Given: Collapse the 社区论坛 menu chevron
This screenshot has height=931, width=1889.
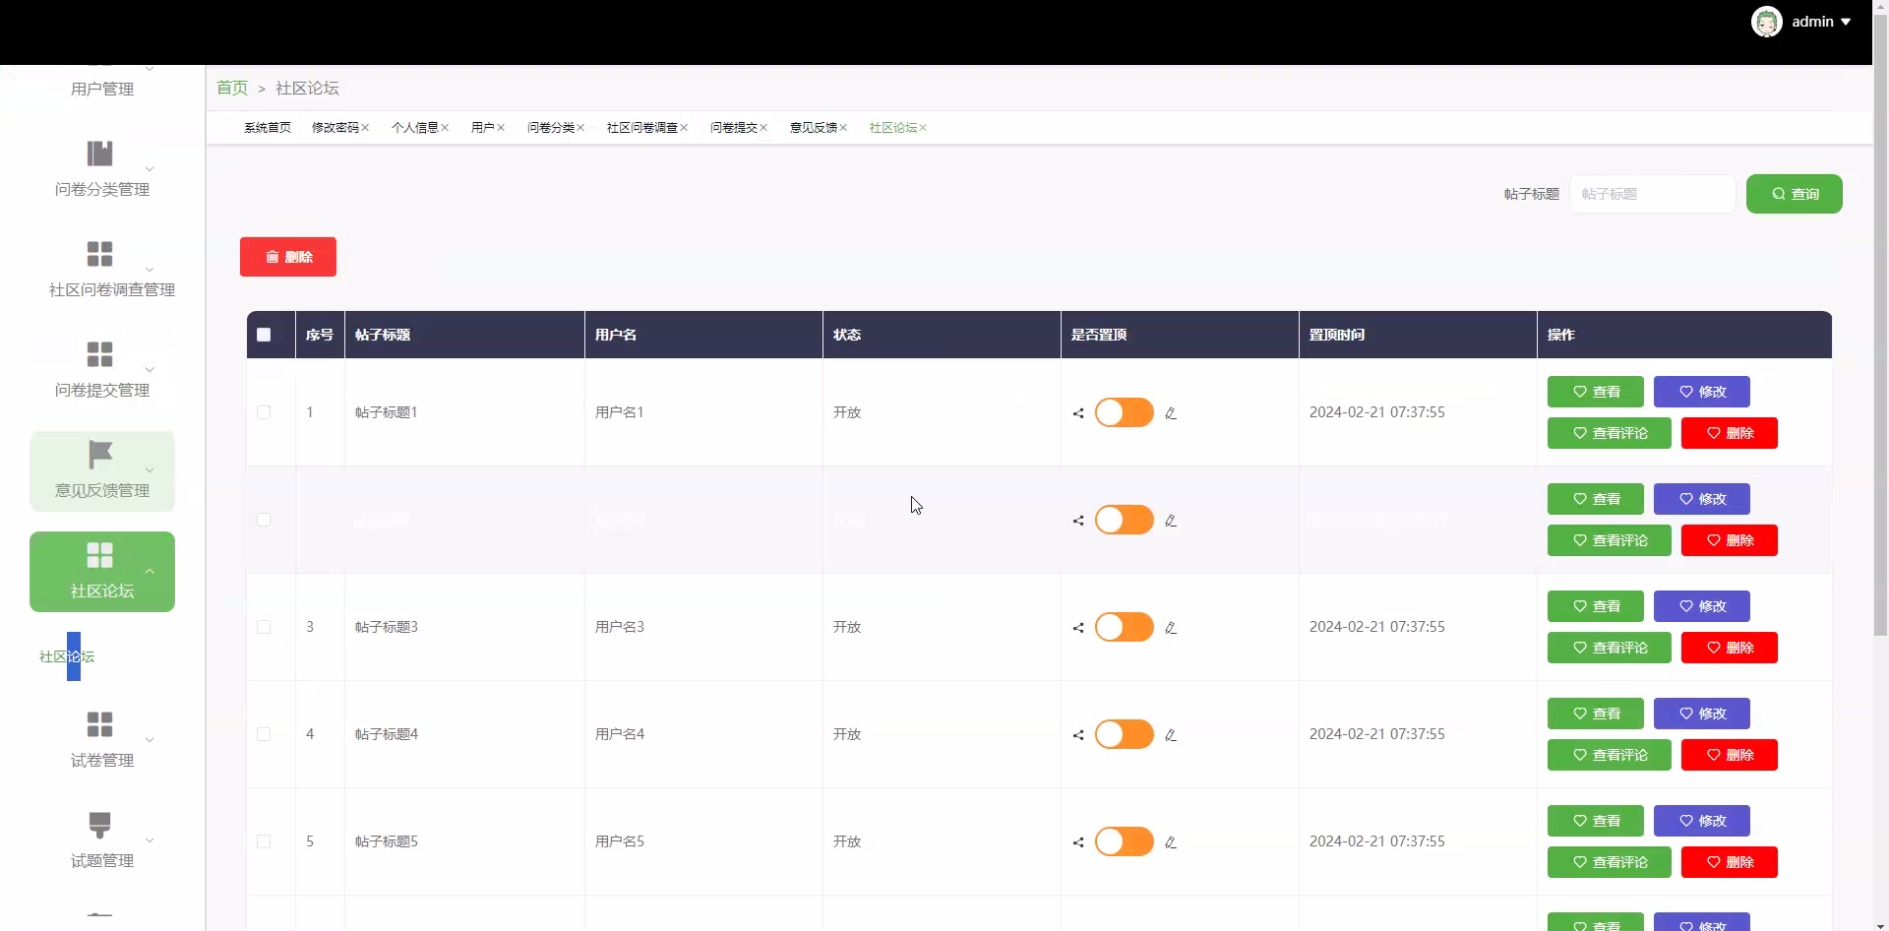Looking at the screenshot, I should point(150,571).
